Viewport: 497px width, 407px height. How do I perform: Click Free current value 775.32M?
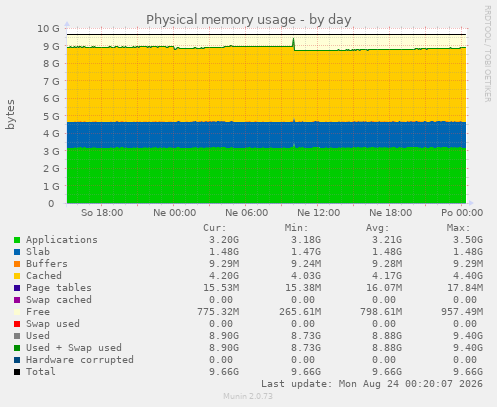(218, 312)
